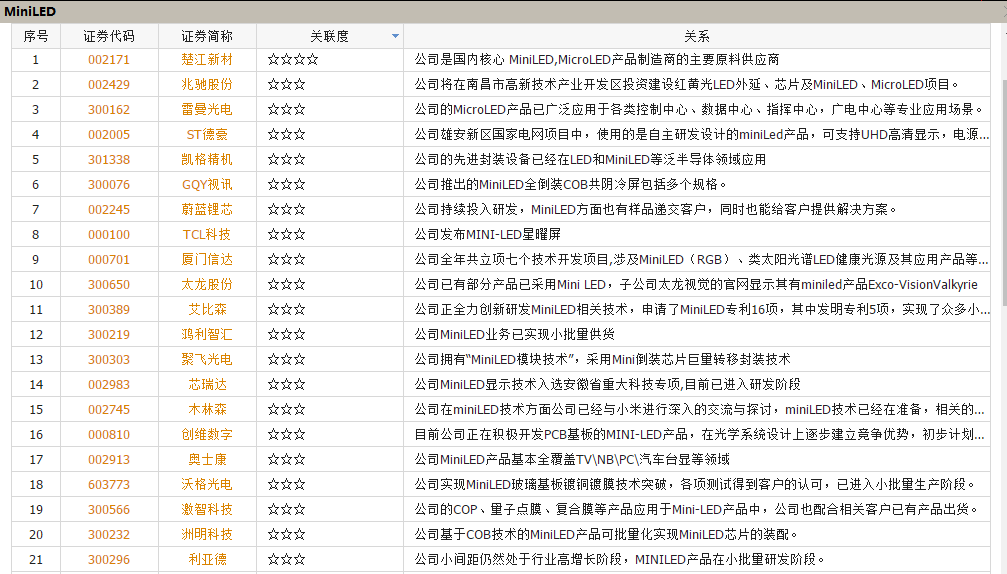Open stock code 301338

pos(109,160)
